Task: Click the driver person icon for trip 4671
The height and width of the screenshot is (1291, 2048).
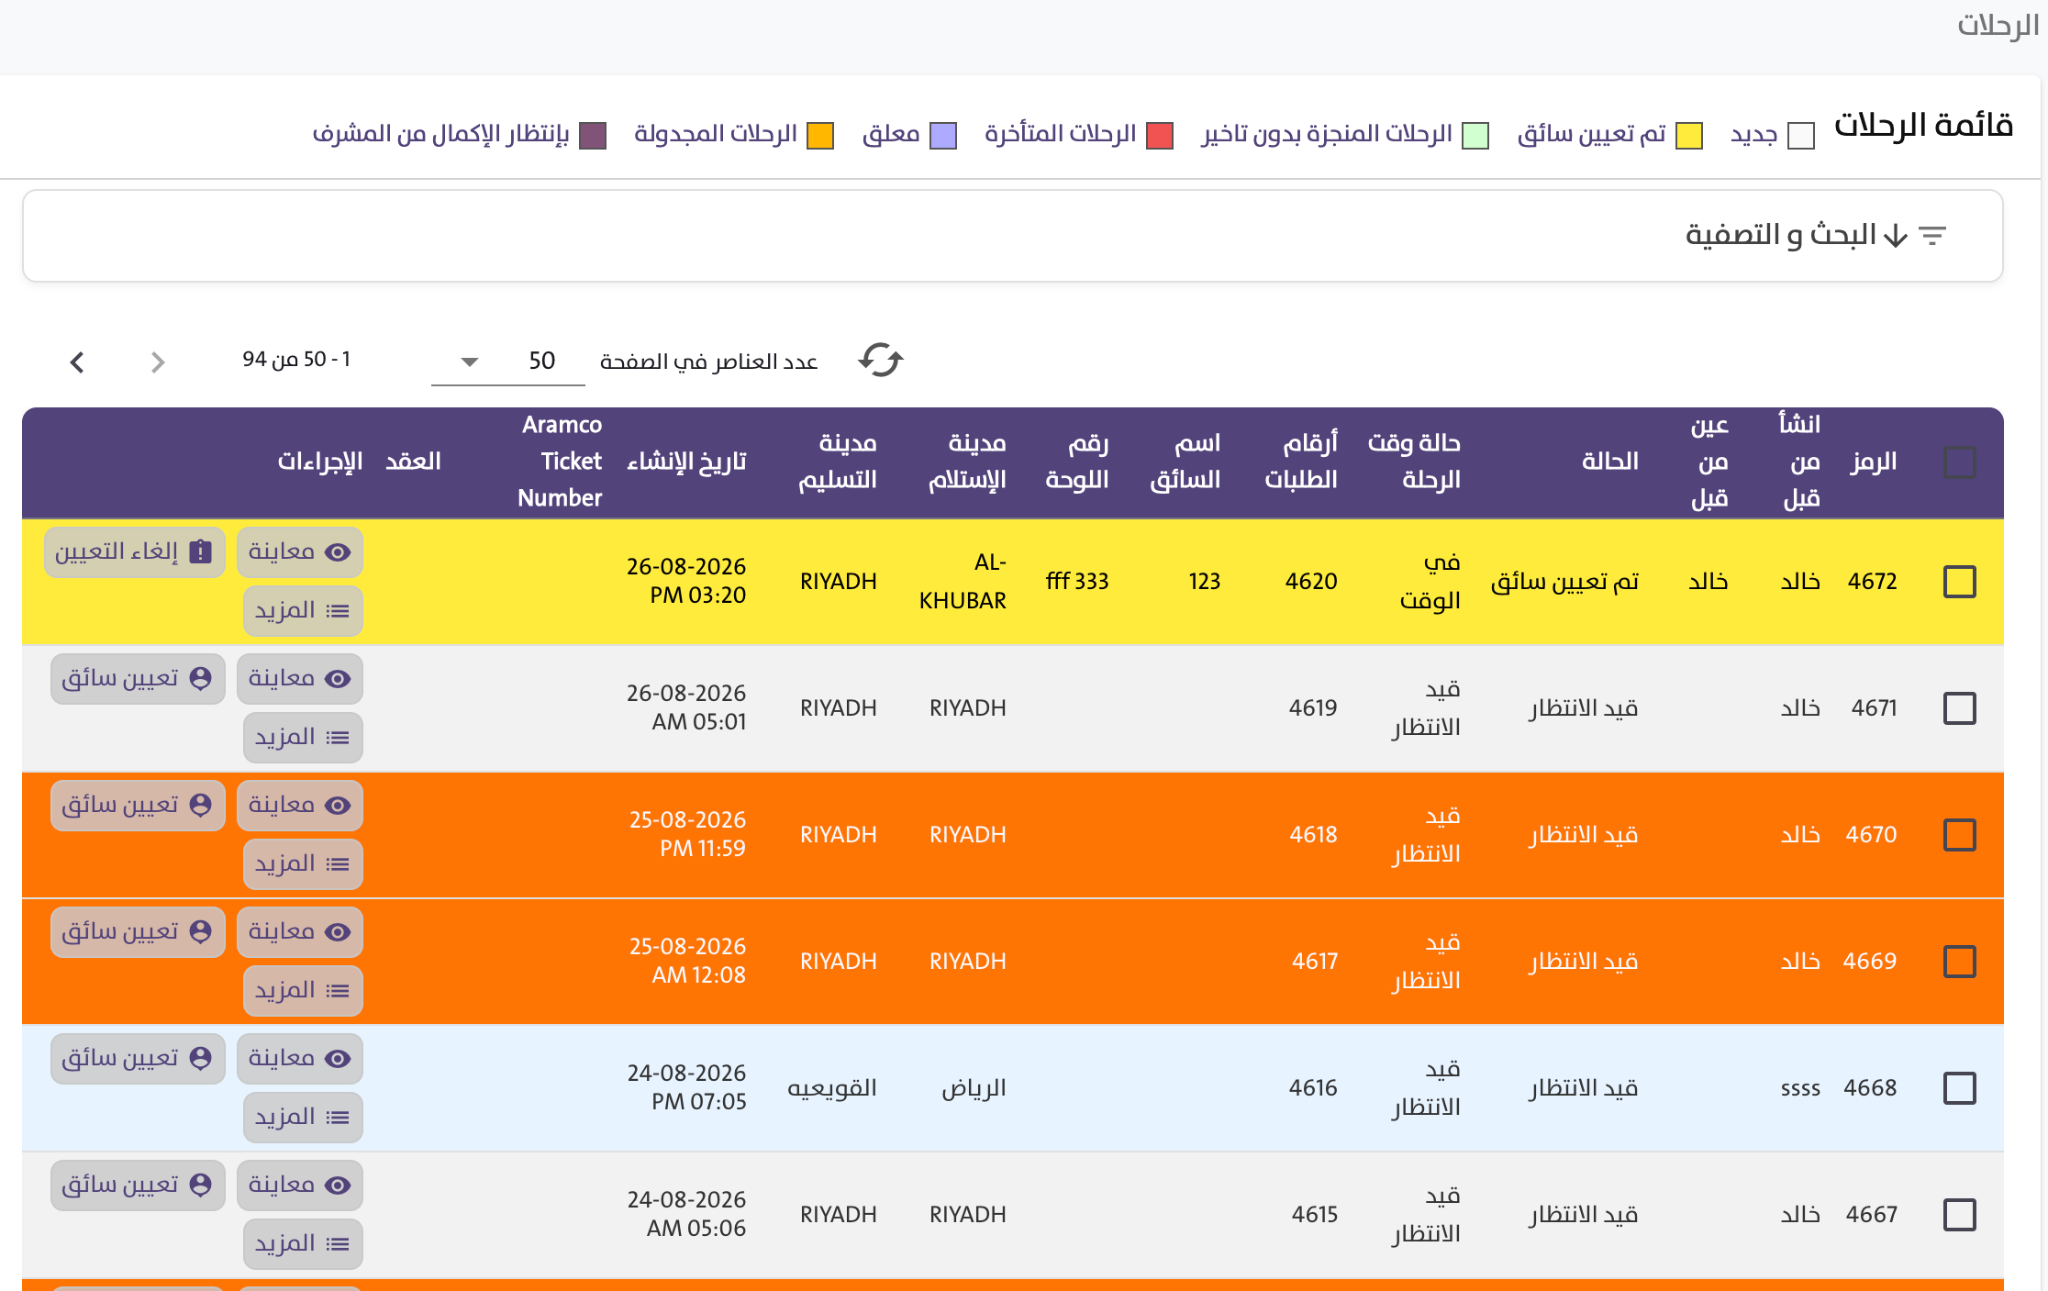Action: tap(200, 678)
